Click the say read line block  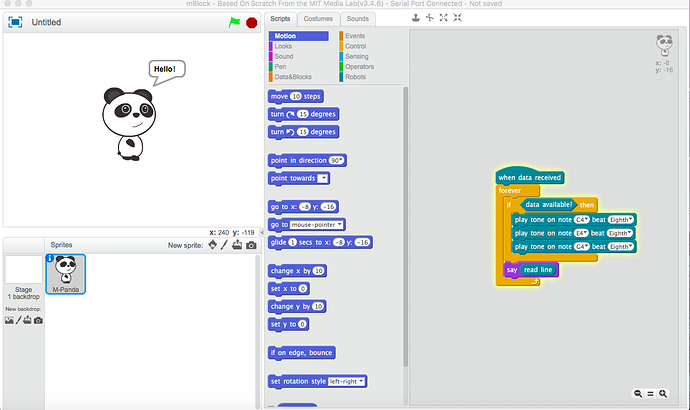(x=510, y=270)
